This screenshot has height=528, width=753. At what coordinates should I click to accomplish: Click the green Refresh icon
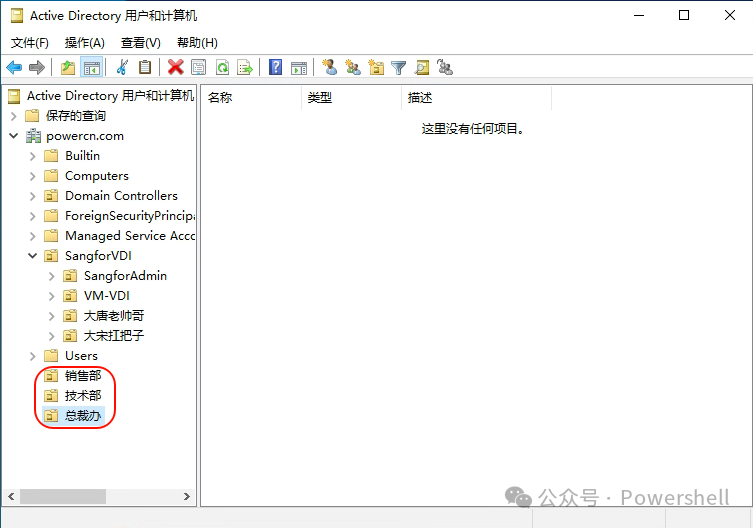[x=222, y=67]
